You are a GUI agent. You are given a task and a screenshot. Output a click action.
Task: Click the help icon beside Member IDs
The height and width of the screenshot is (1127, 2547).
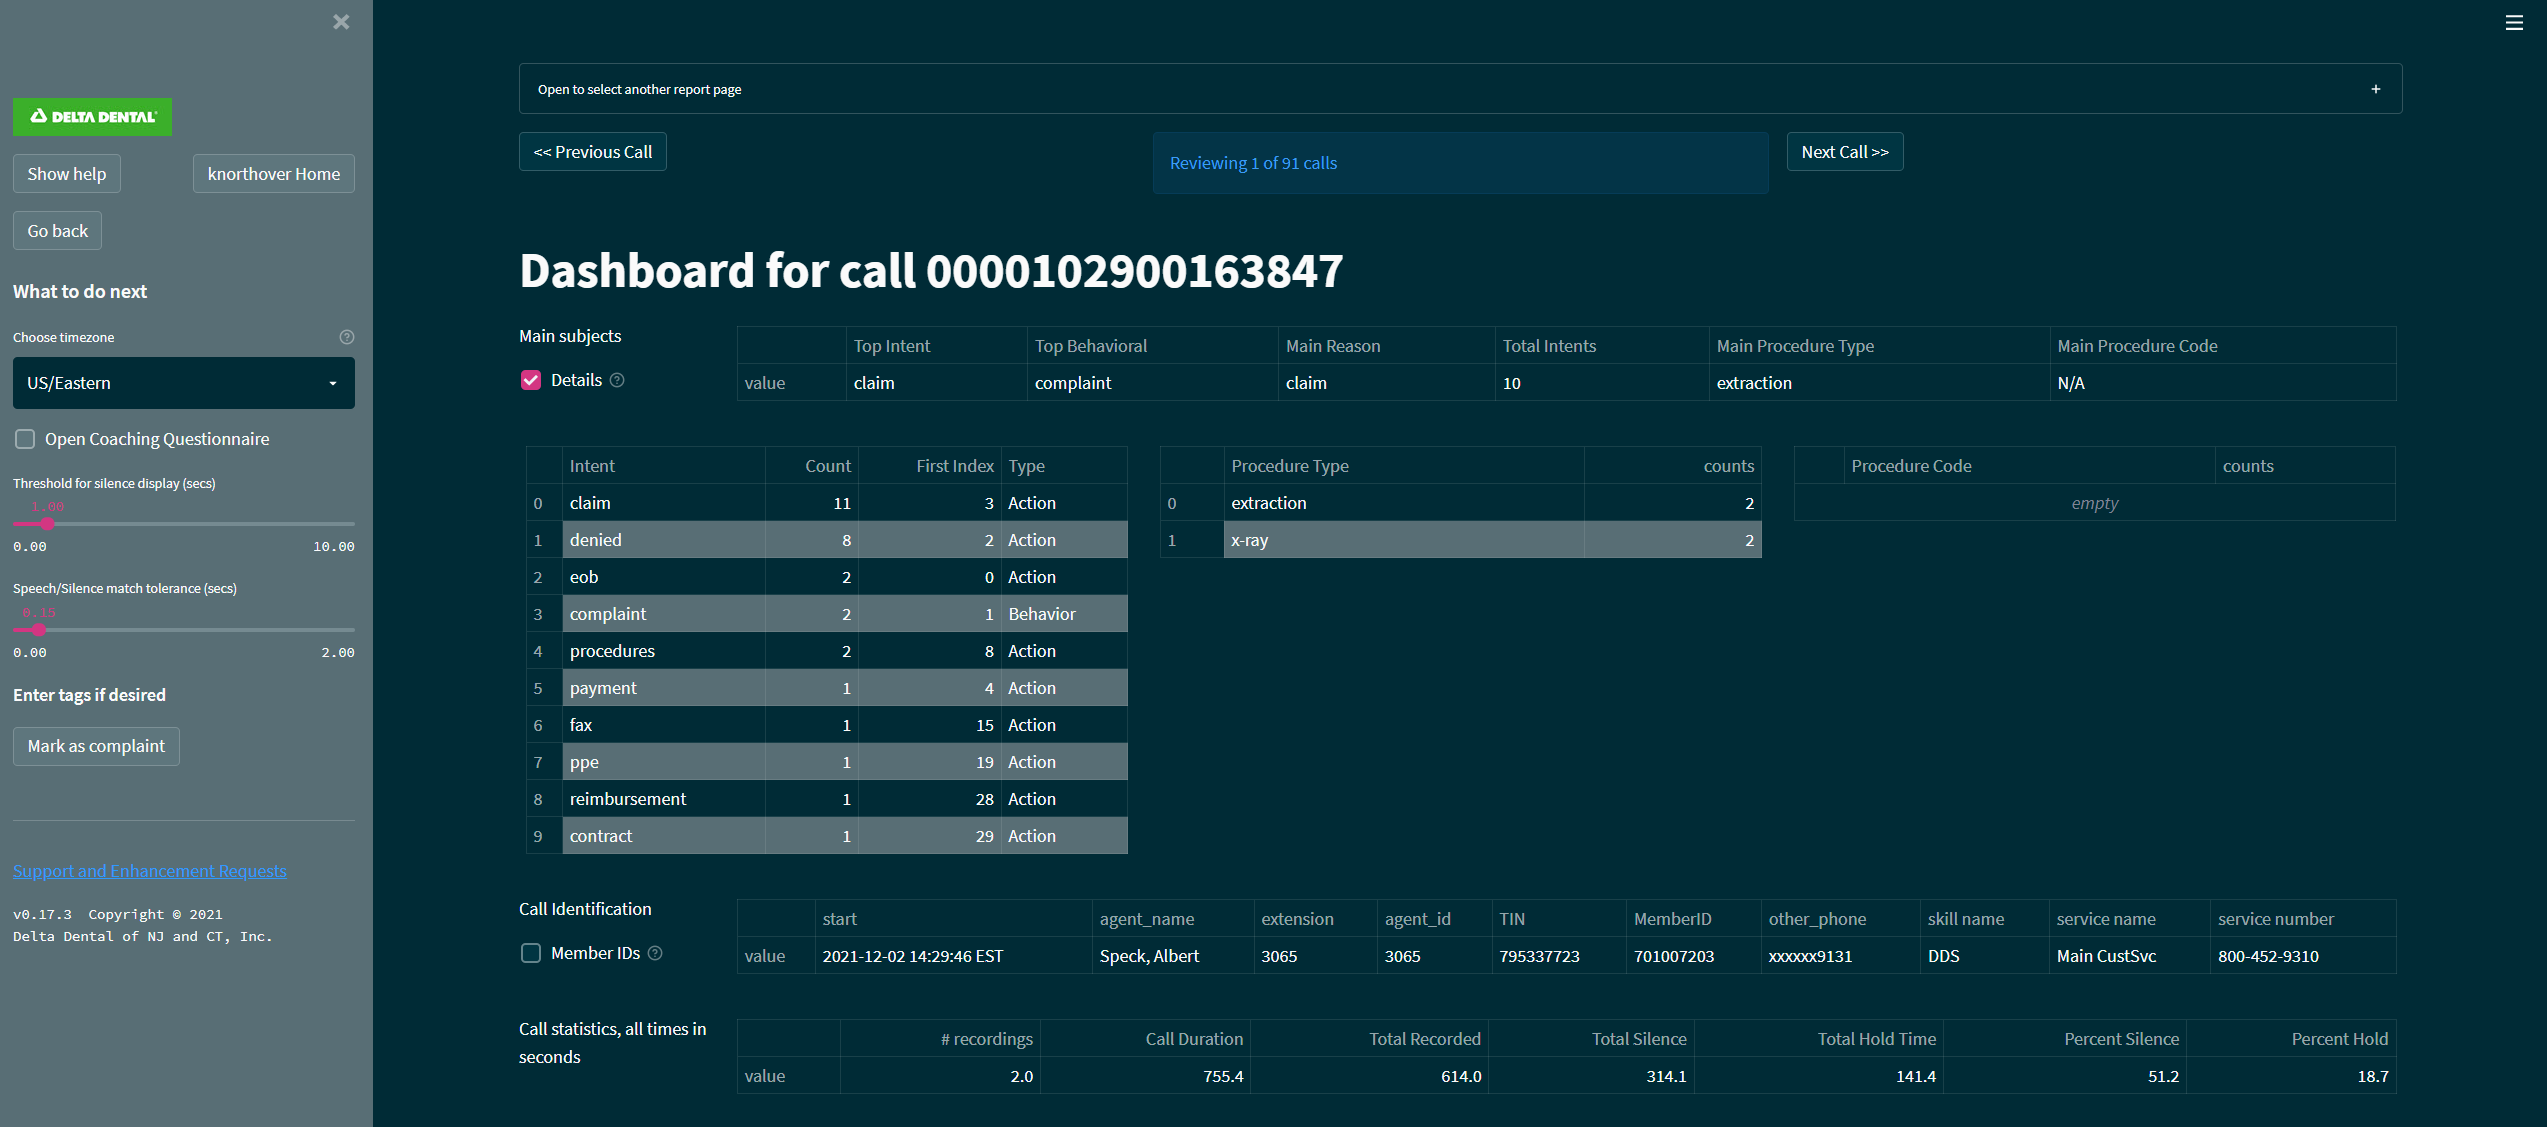(x=655, y=953)
